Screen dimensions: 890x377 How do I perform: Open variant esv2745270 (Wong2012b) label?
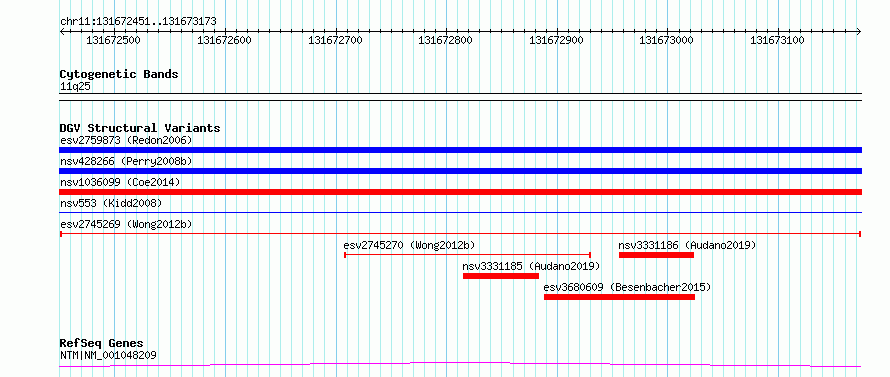click(x=409, y=245)
